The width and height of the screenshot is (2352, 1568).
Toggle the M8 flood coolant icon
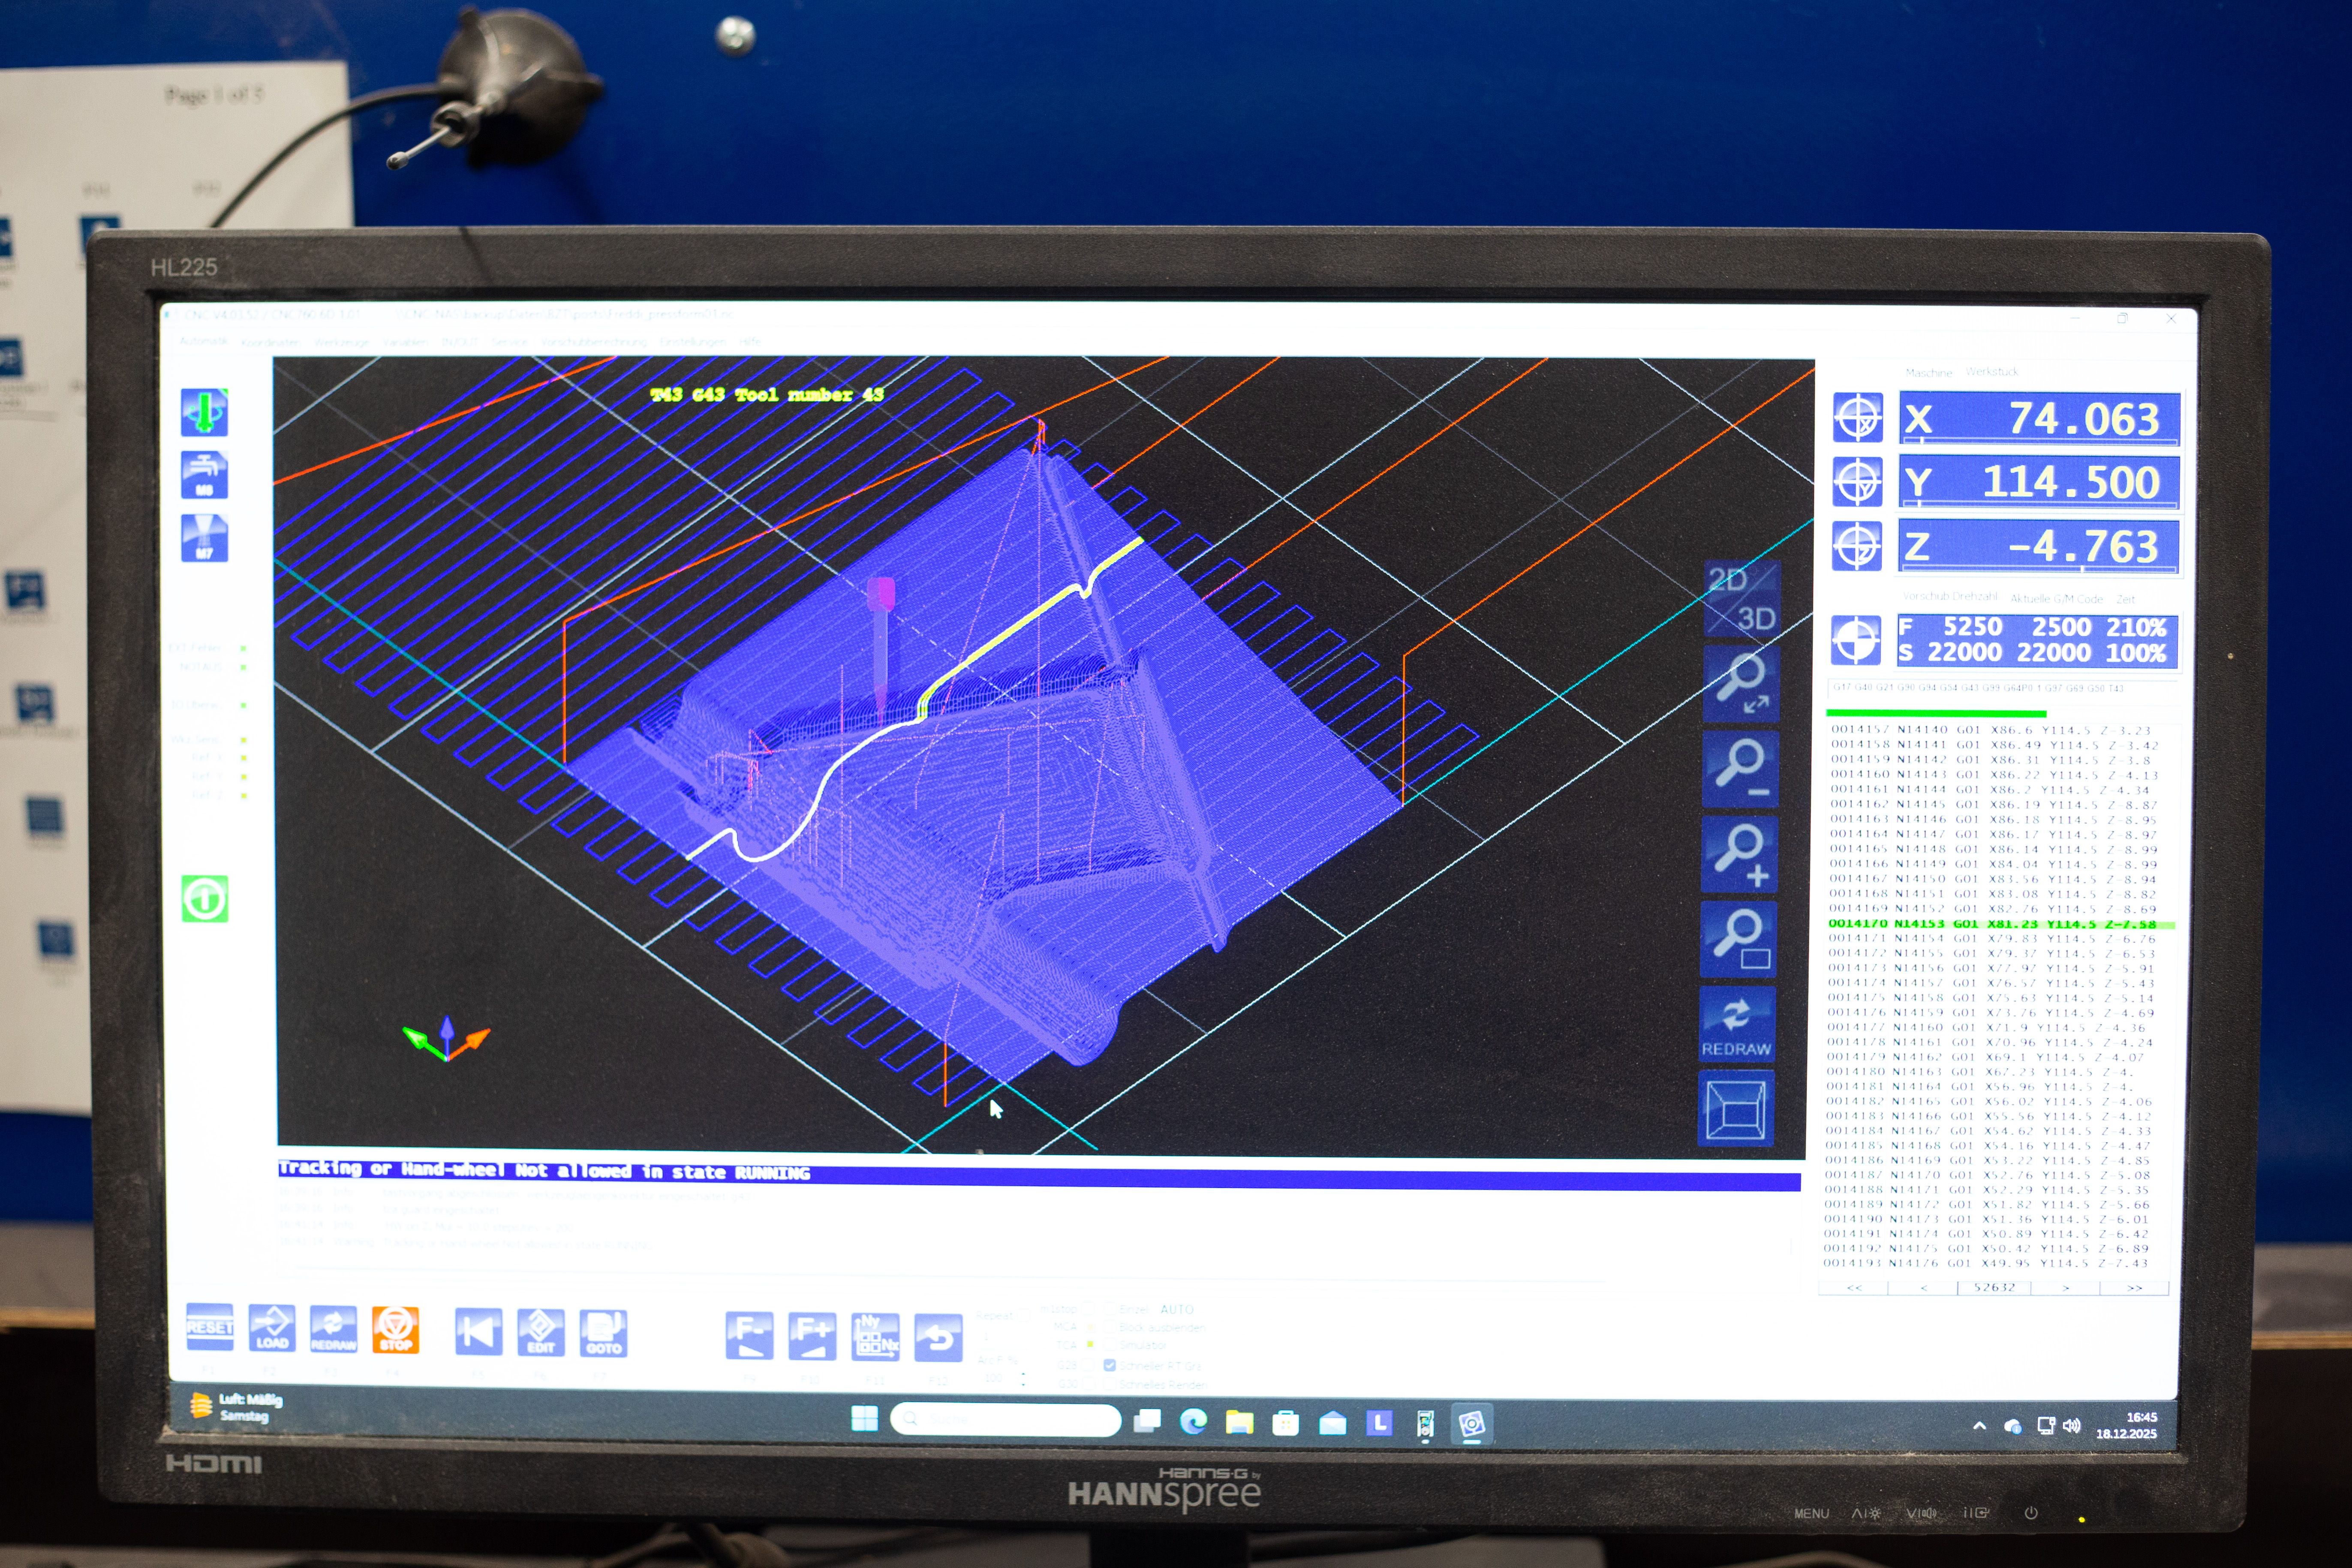coord(204,475)
